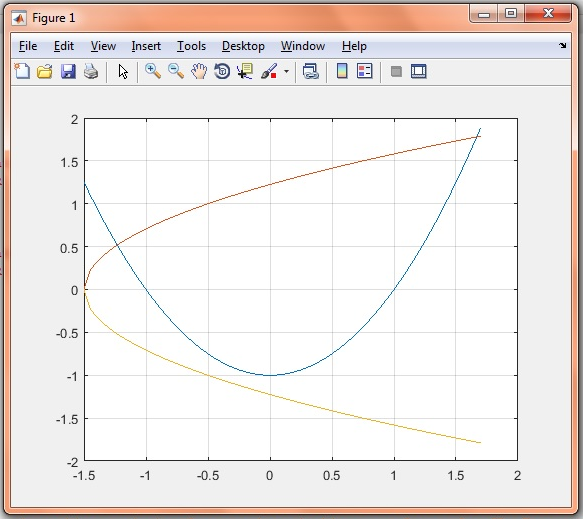Toggle the Brush data tool

pos(269,71)
